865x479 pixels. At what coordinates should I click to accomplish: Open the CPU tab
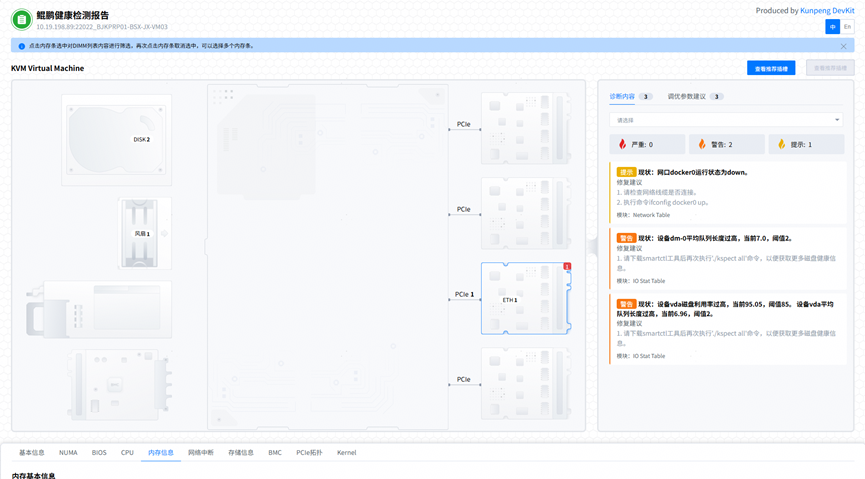point(127,453)
